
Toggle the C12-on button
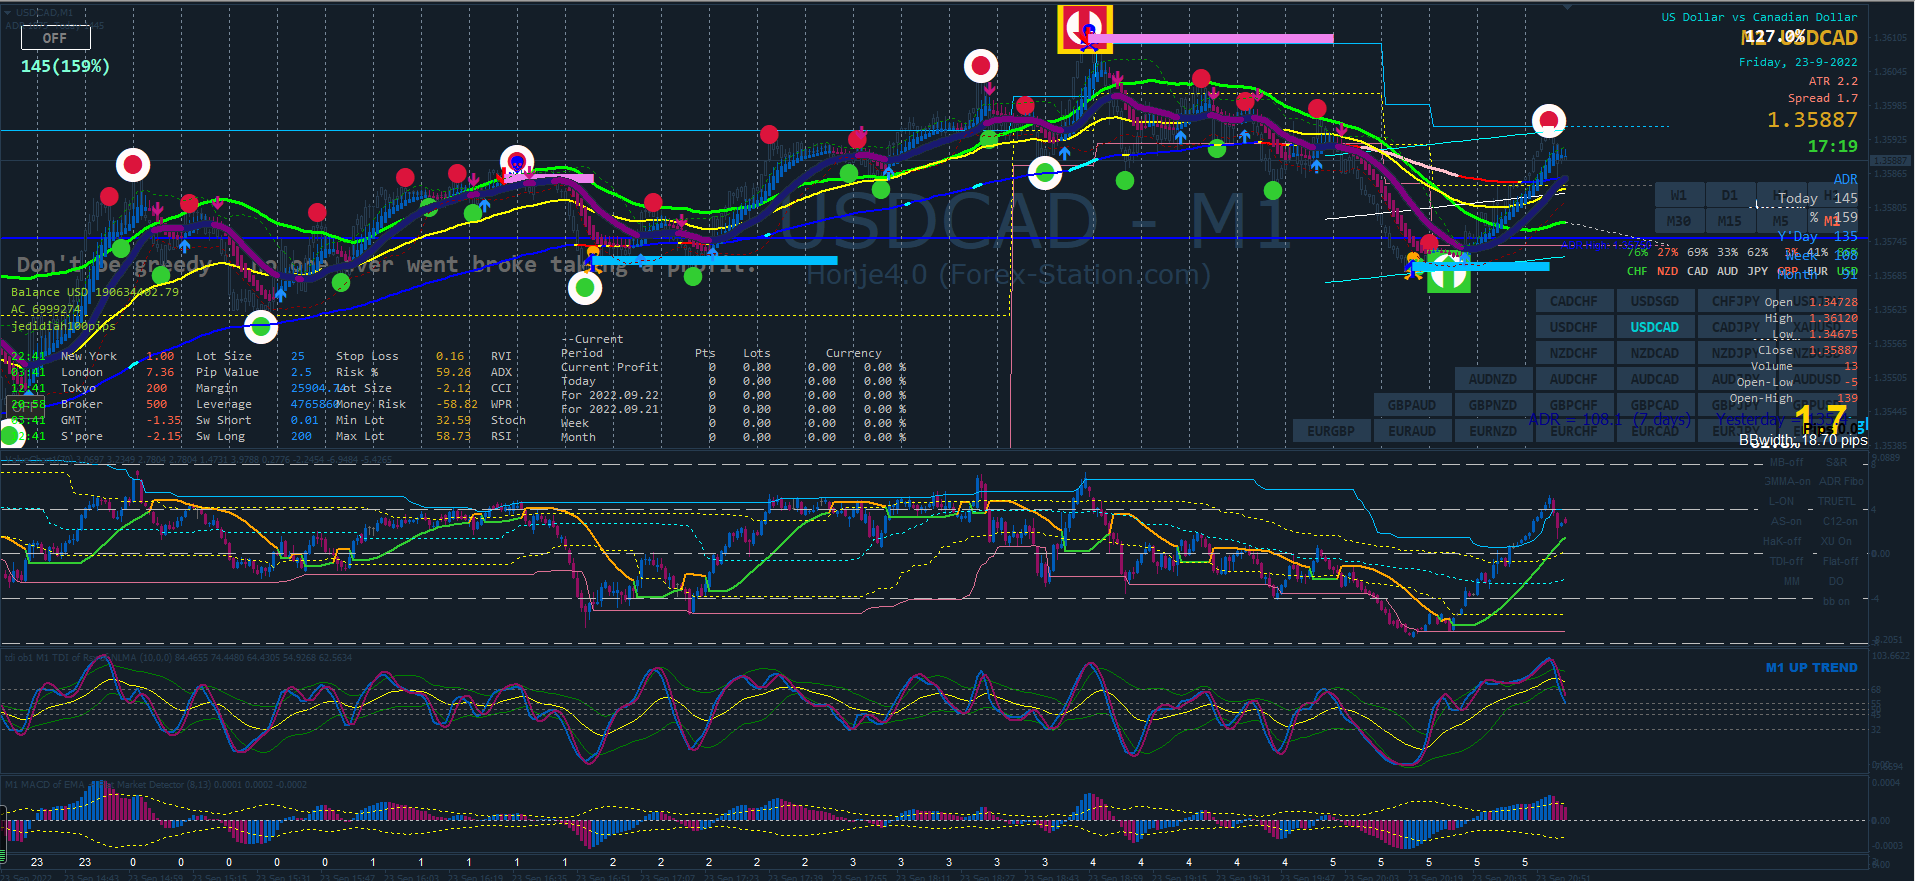coord(1840,521)
